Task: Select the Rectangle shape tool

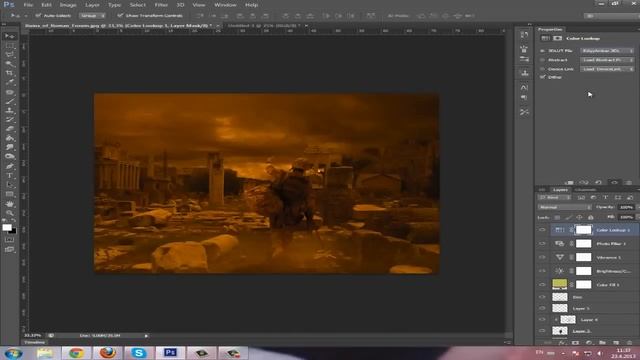Action: (x=9, y=194)
